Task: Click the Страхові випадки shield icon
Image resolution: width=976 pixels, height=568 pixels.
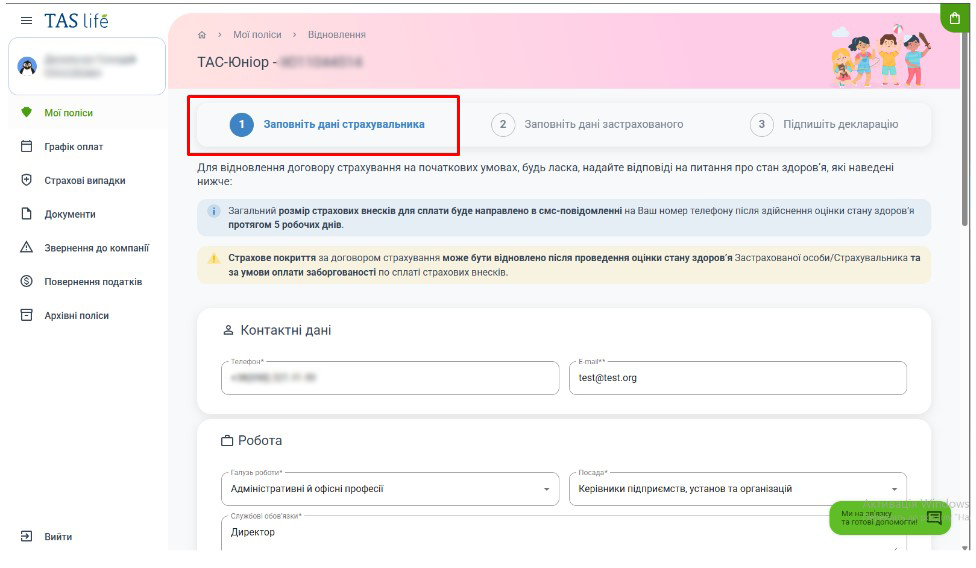Action: point(26,180)
